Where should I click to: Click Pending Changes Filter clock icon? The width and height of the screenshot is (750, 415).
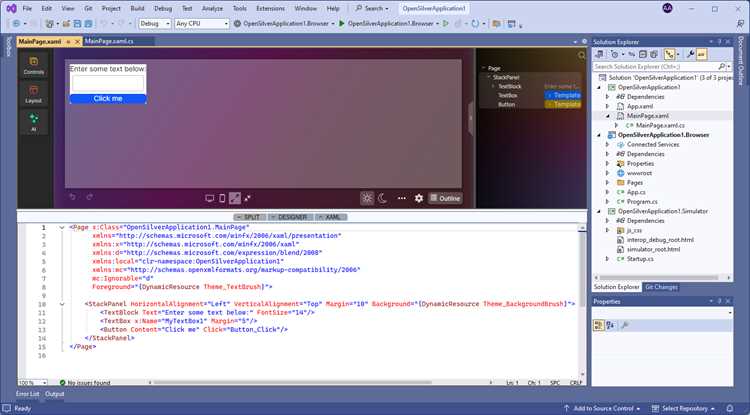615,55
